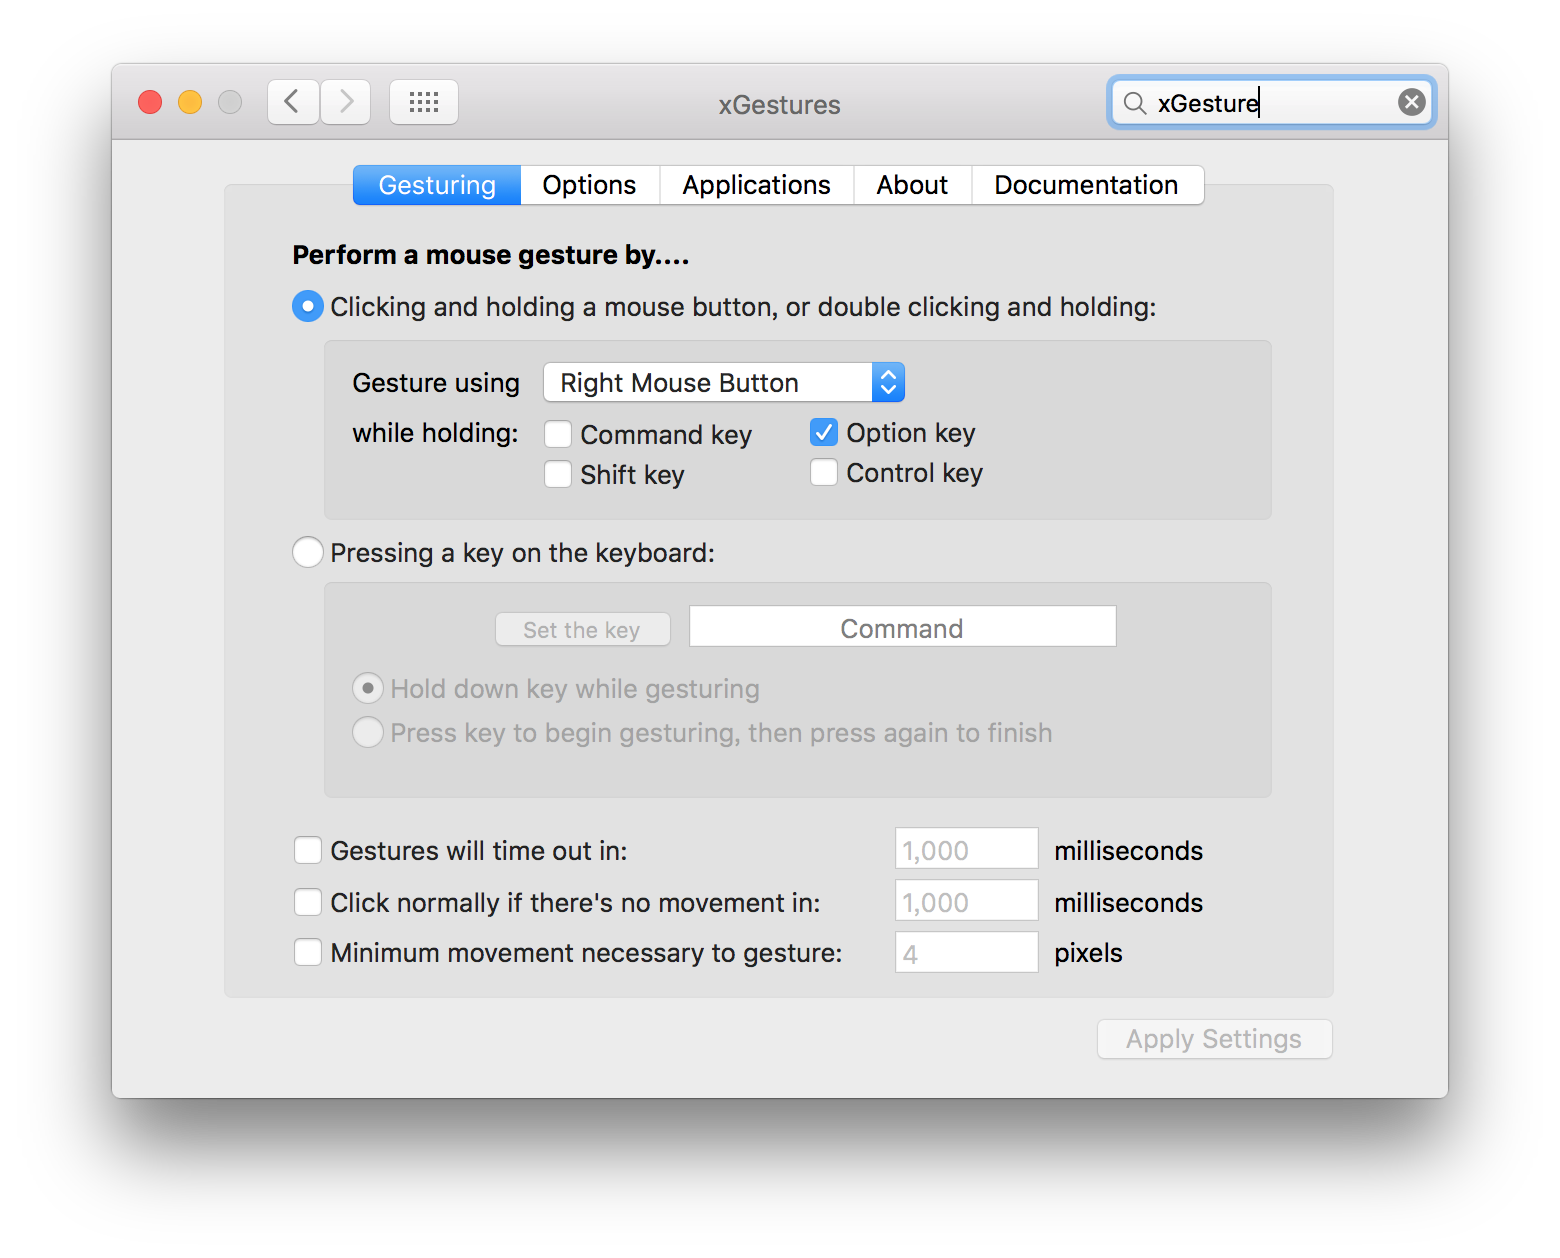The image size is (1560, 1258).
Task: Click the xGestures window title
Action: (780, 105)
